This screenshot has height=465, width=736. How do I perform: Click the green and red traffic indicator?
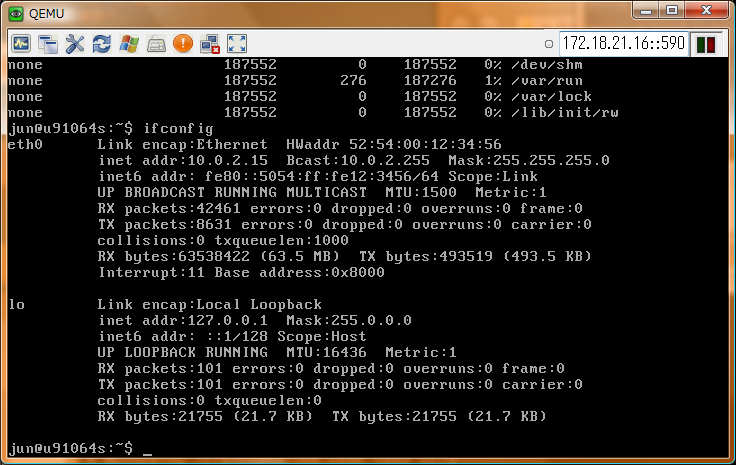tap(706, 45)
